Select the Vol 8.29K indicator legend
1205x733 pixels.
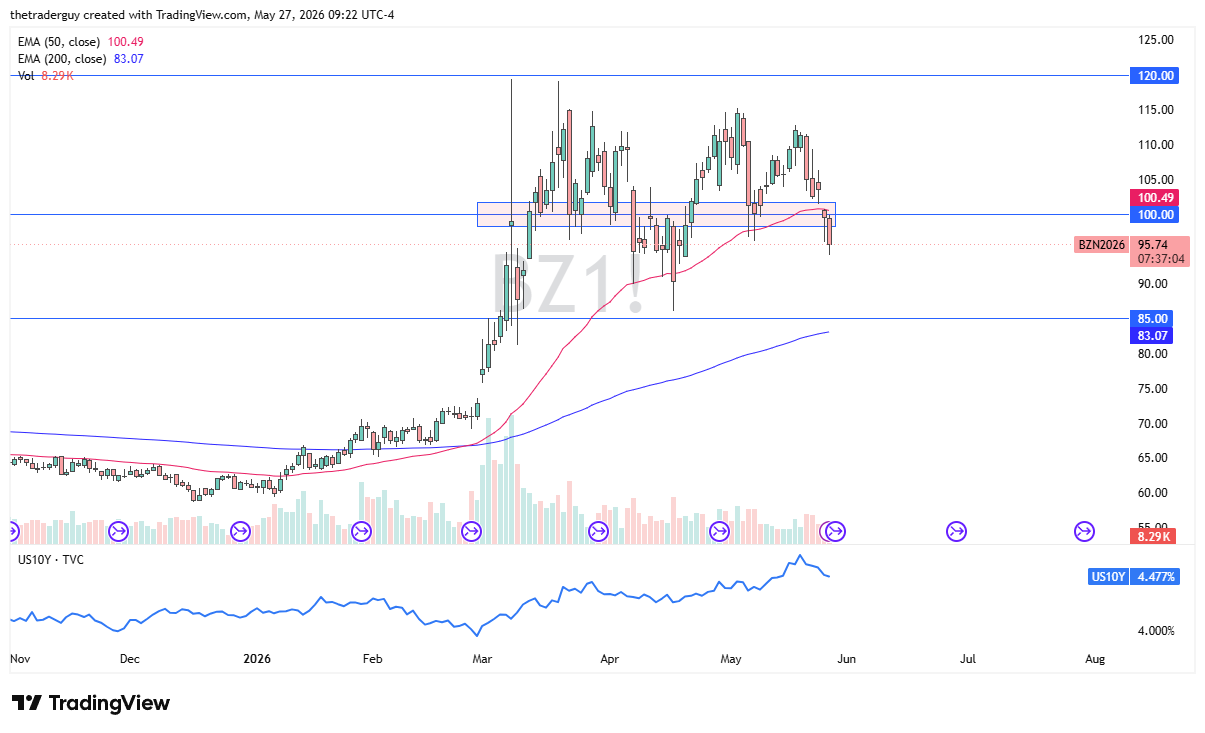coord(46,76)
